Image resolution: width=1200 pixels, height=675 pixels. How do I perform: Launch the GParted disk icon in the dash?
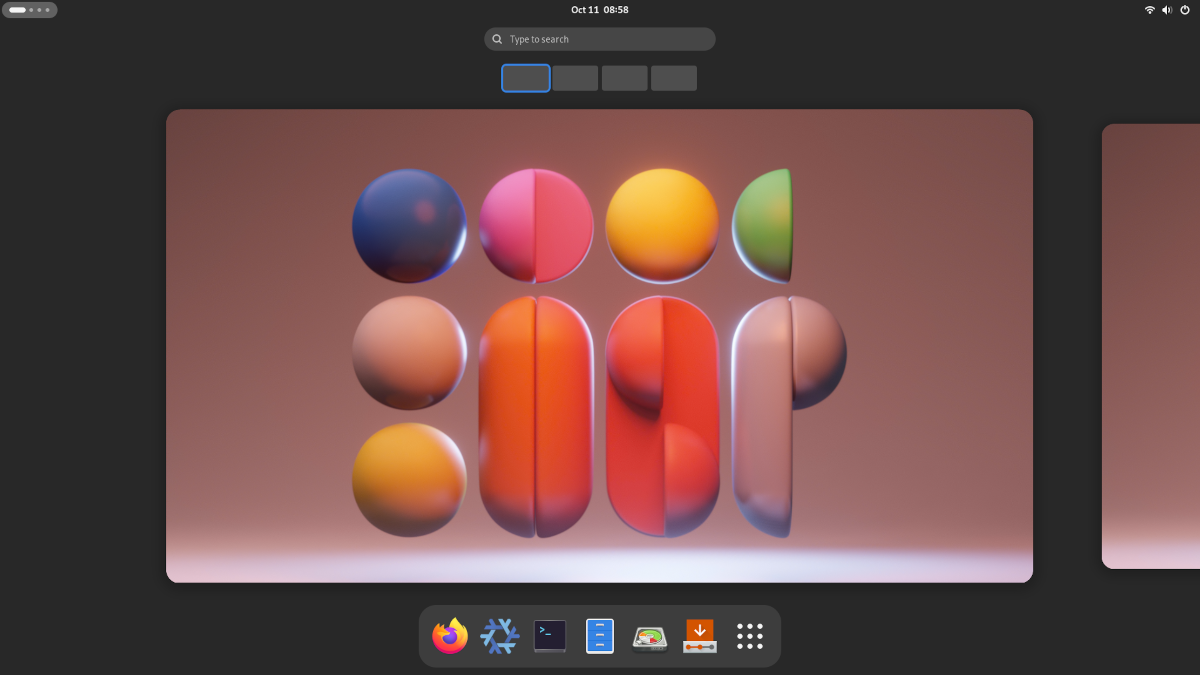click(x=650, y=637)
